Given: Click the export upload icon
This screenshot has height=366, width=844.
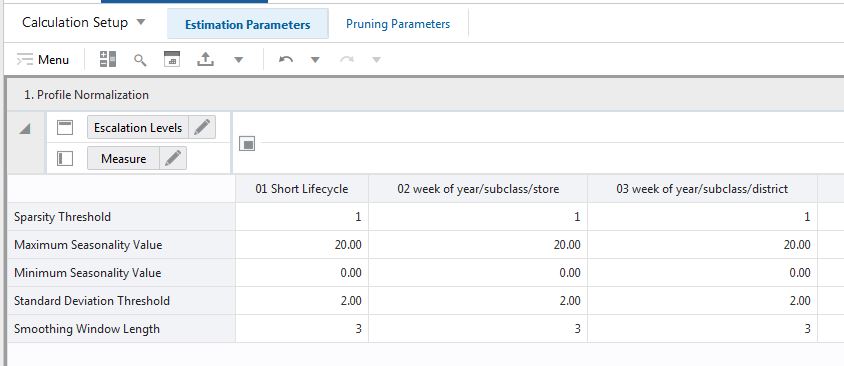Looking at the screenshot, I should [x=205, y=59].
